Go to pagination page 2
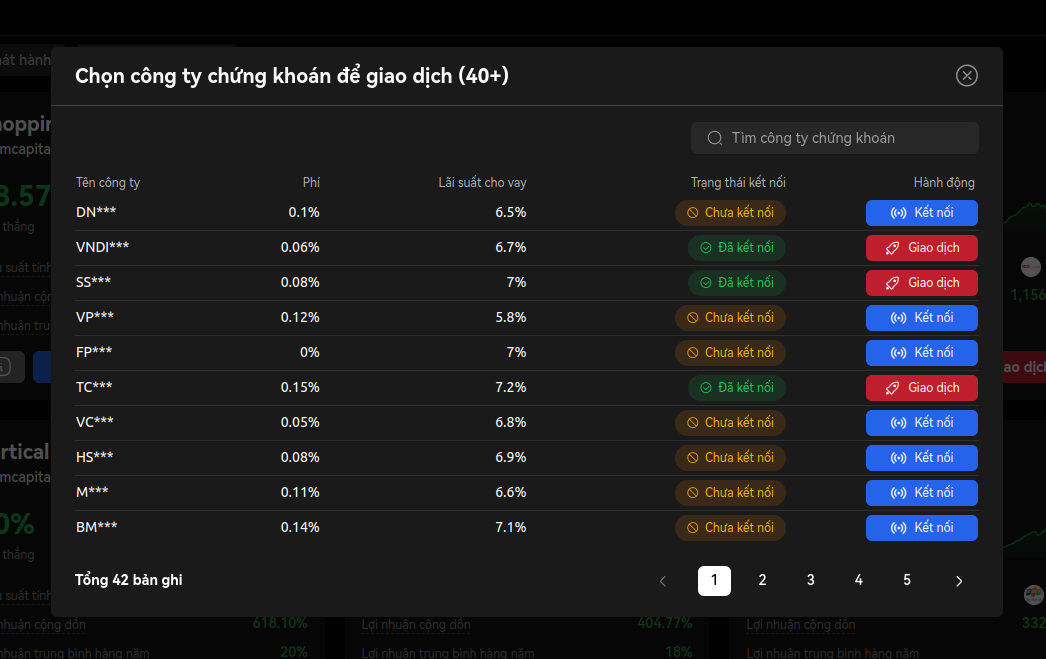 coord(762,581)
